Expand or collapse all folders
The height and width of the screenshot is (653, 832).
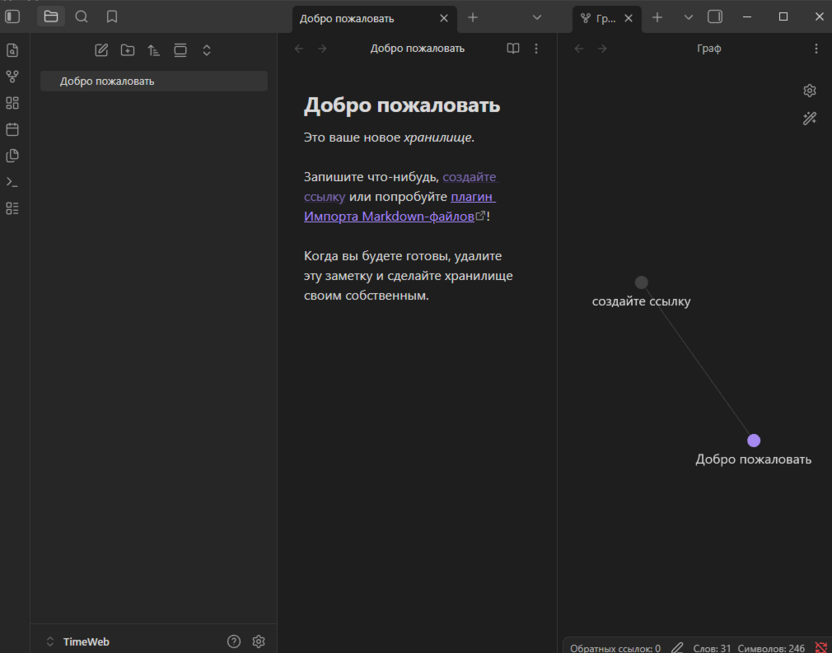pos(207,50)
